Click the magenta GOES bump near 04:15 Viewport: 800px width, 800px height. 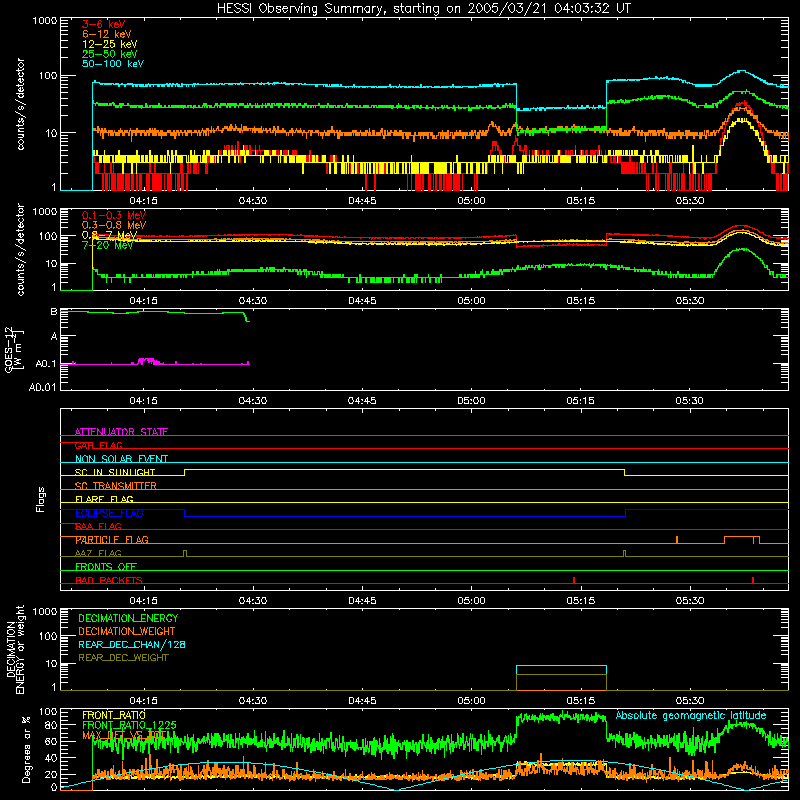tap(148, 361)
